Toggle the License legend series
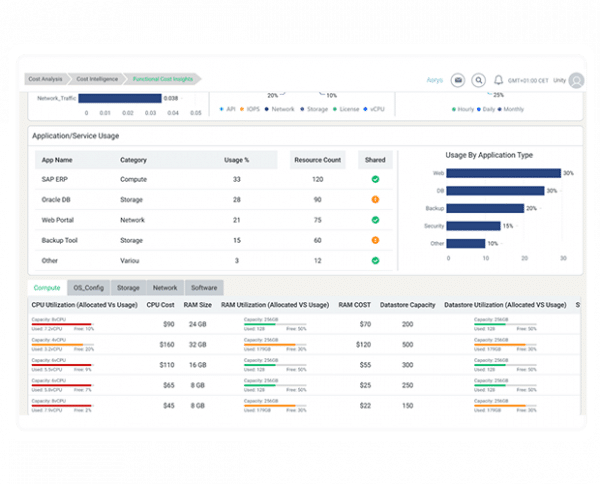 346,109
